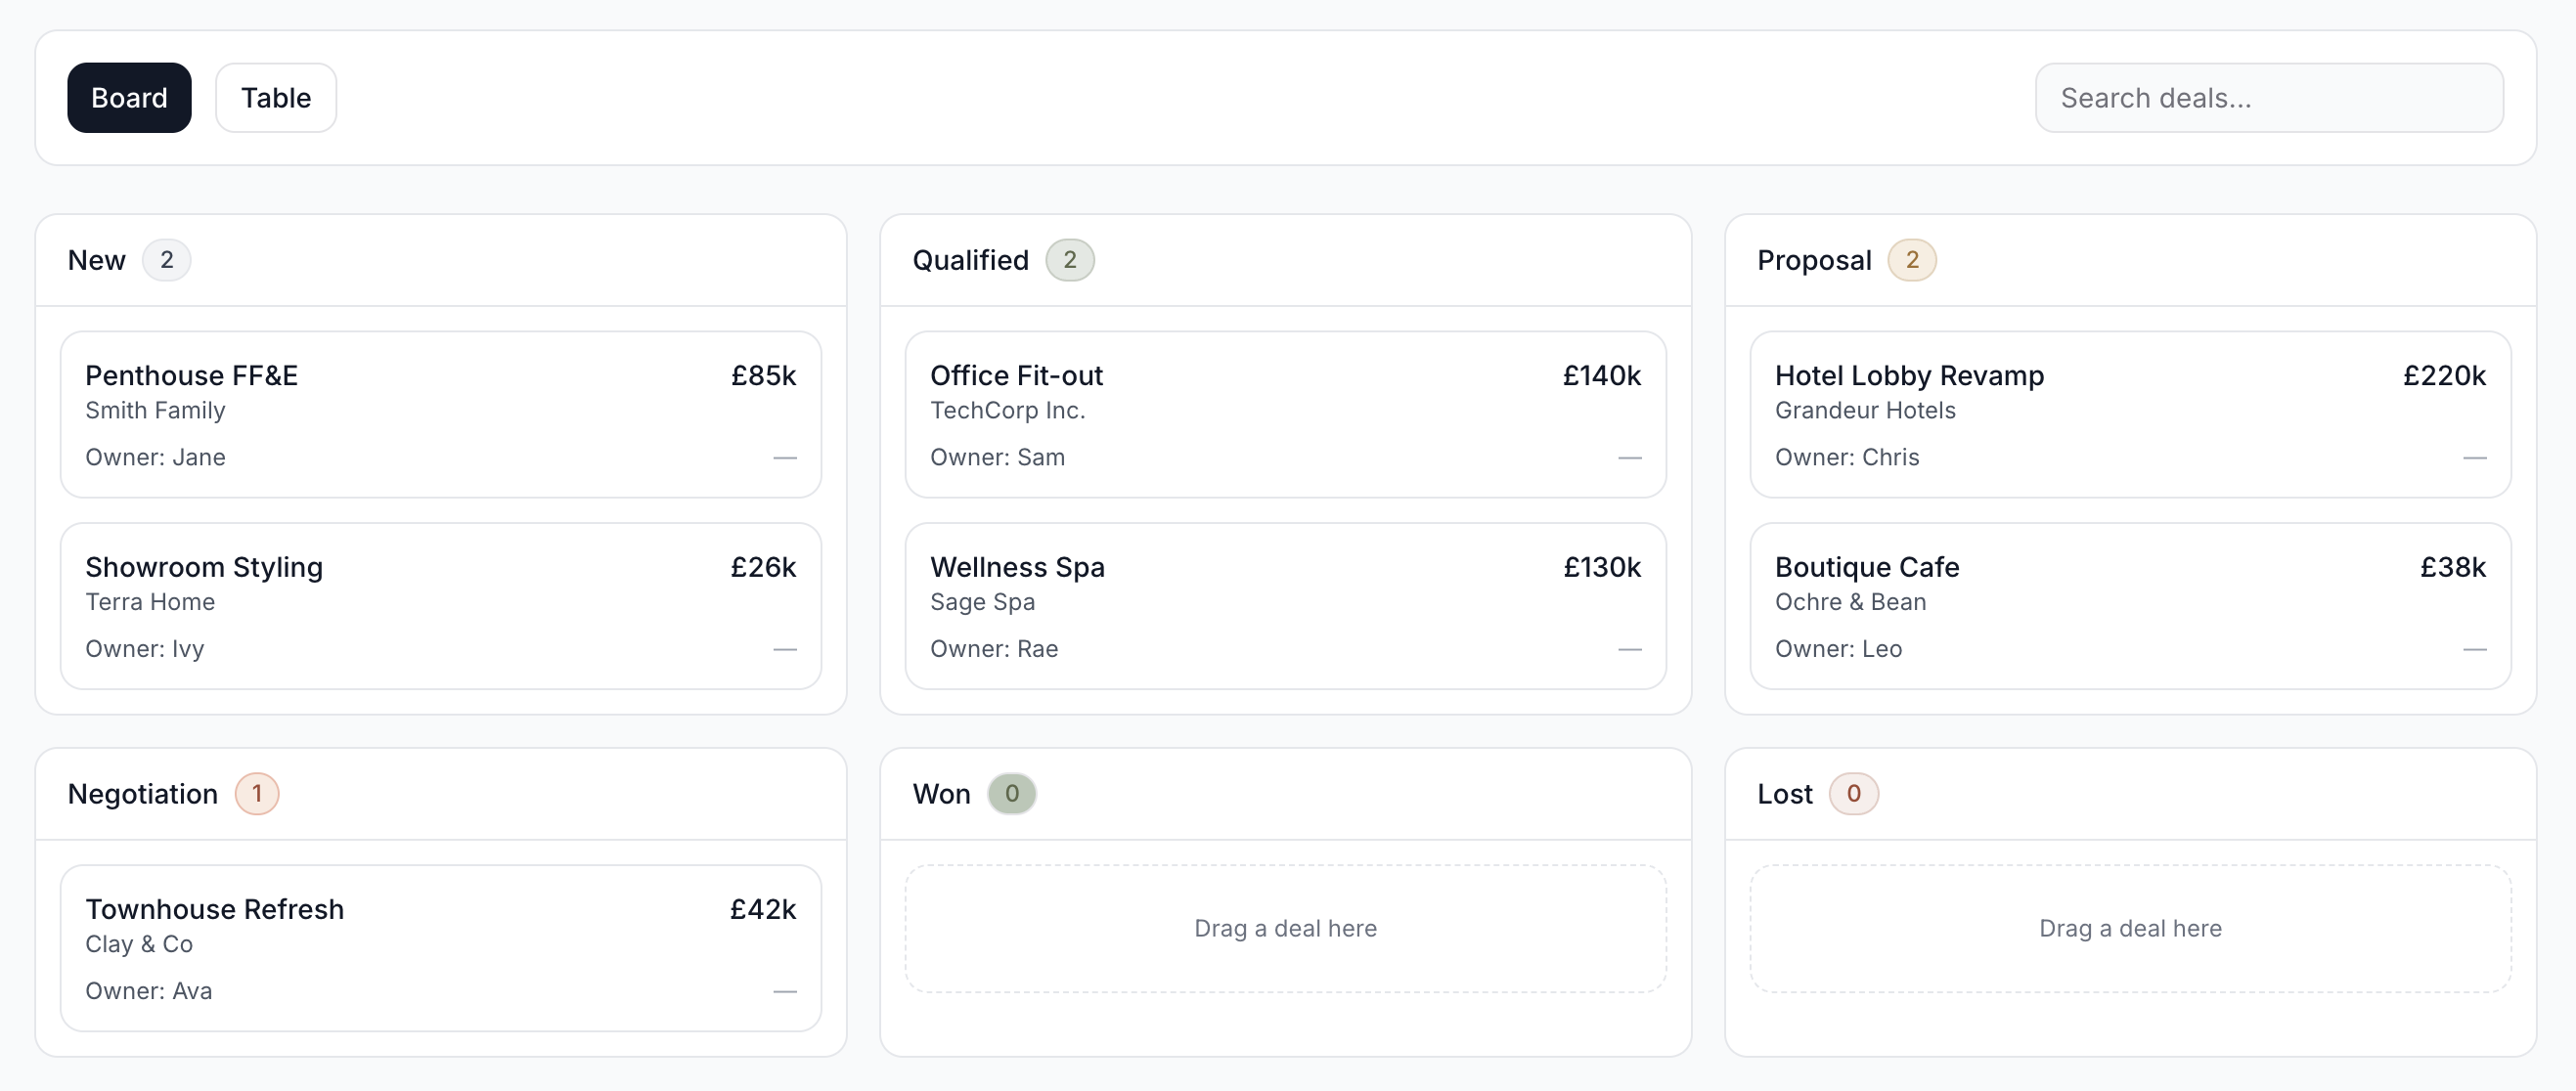This screenshot has height=1091, width=2576.
Task: Open the Hotel Lobby Revamp deal
Action: (x=2131, y=414)
